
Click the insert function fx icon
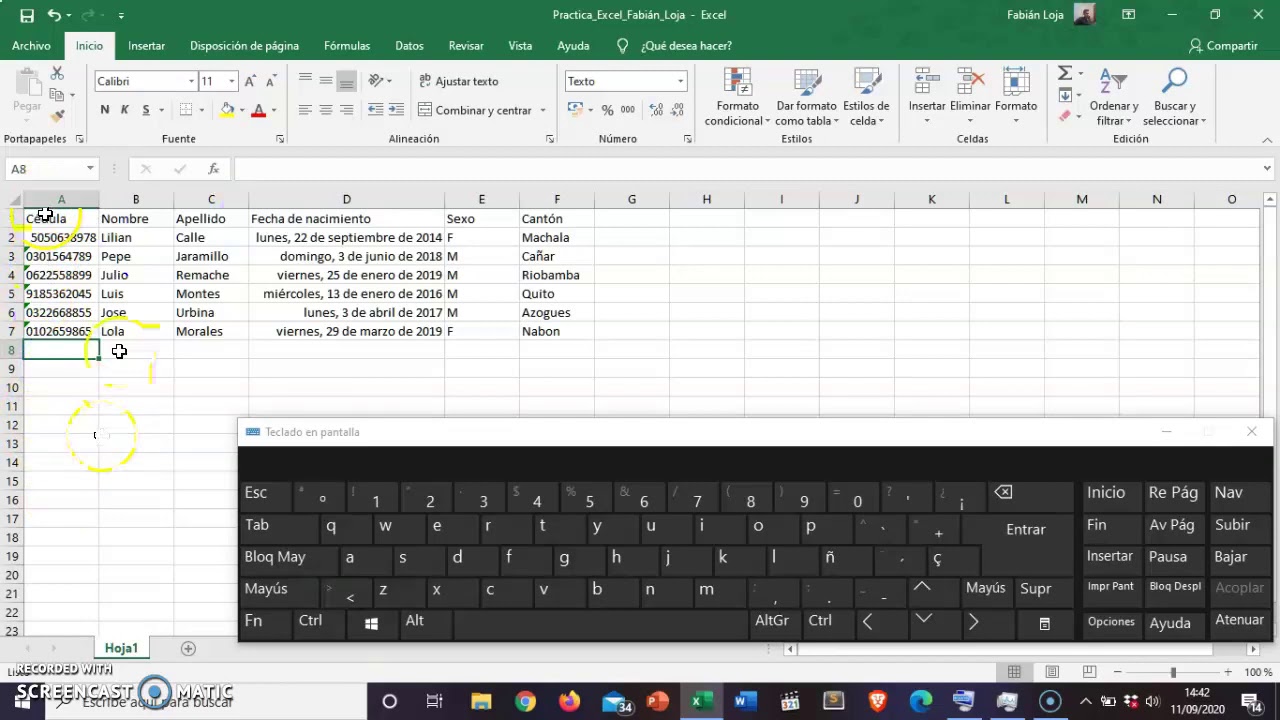click(213, 169)
